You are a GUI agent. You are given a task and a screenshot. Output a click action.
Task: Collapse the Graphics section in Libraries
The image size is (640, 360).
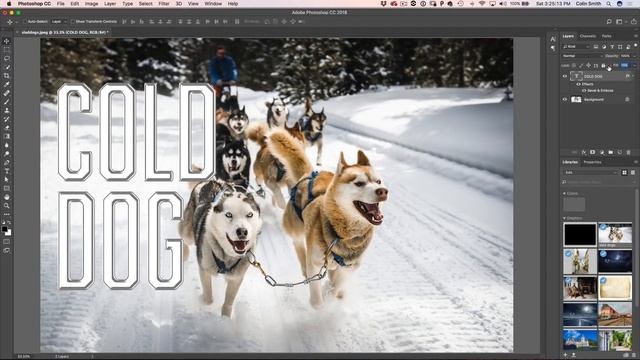[x=564, y=218]
